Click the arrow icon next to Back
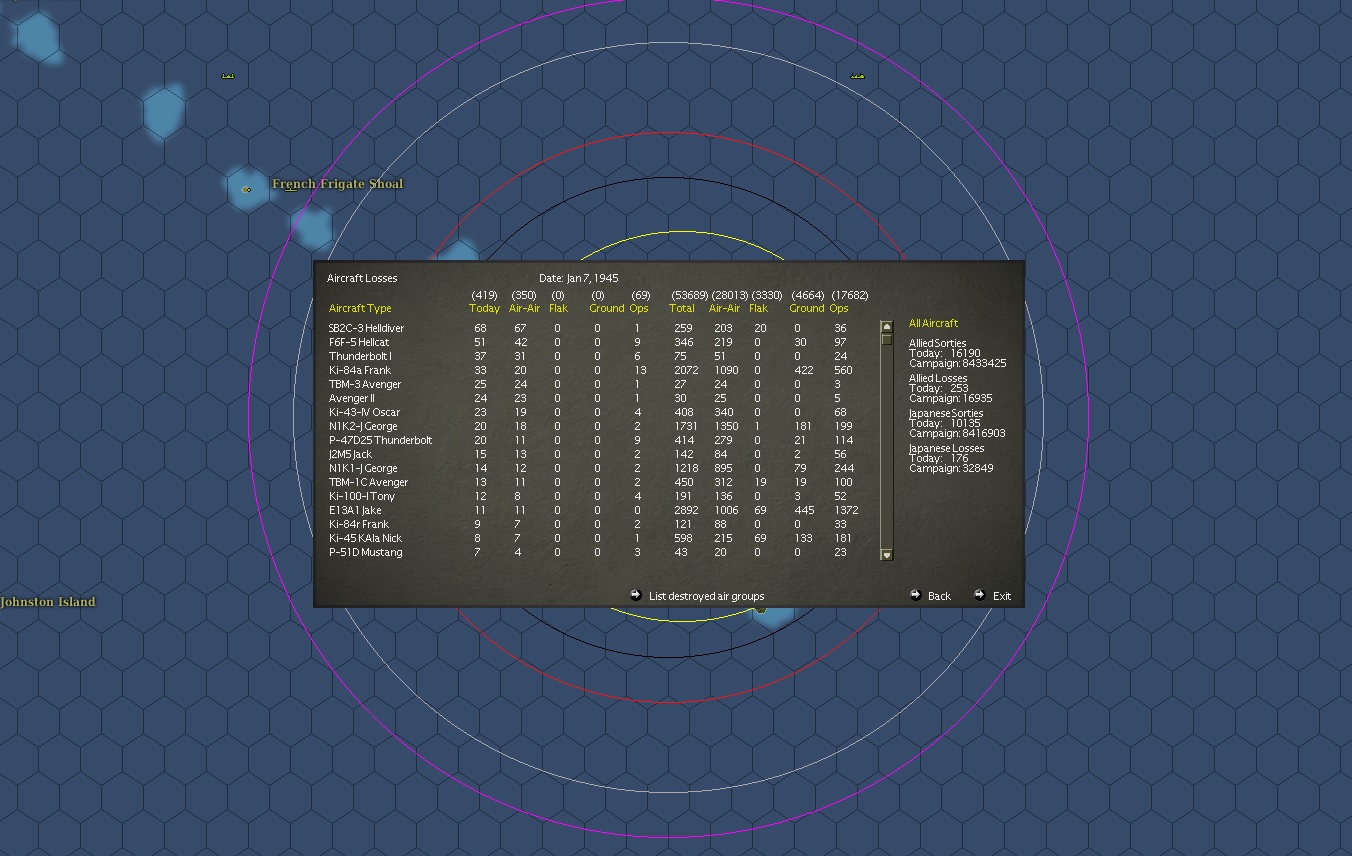This screenshot has width=1352, height=856. click(914, 595)
